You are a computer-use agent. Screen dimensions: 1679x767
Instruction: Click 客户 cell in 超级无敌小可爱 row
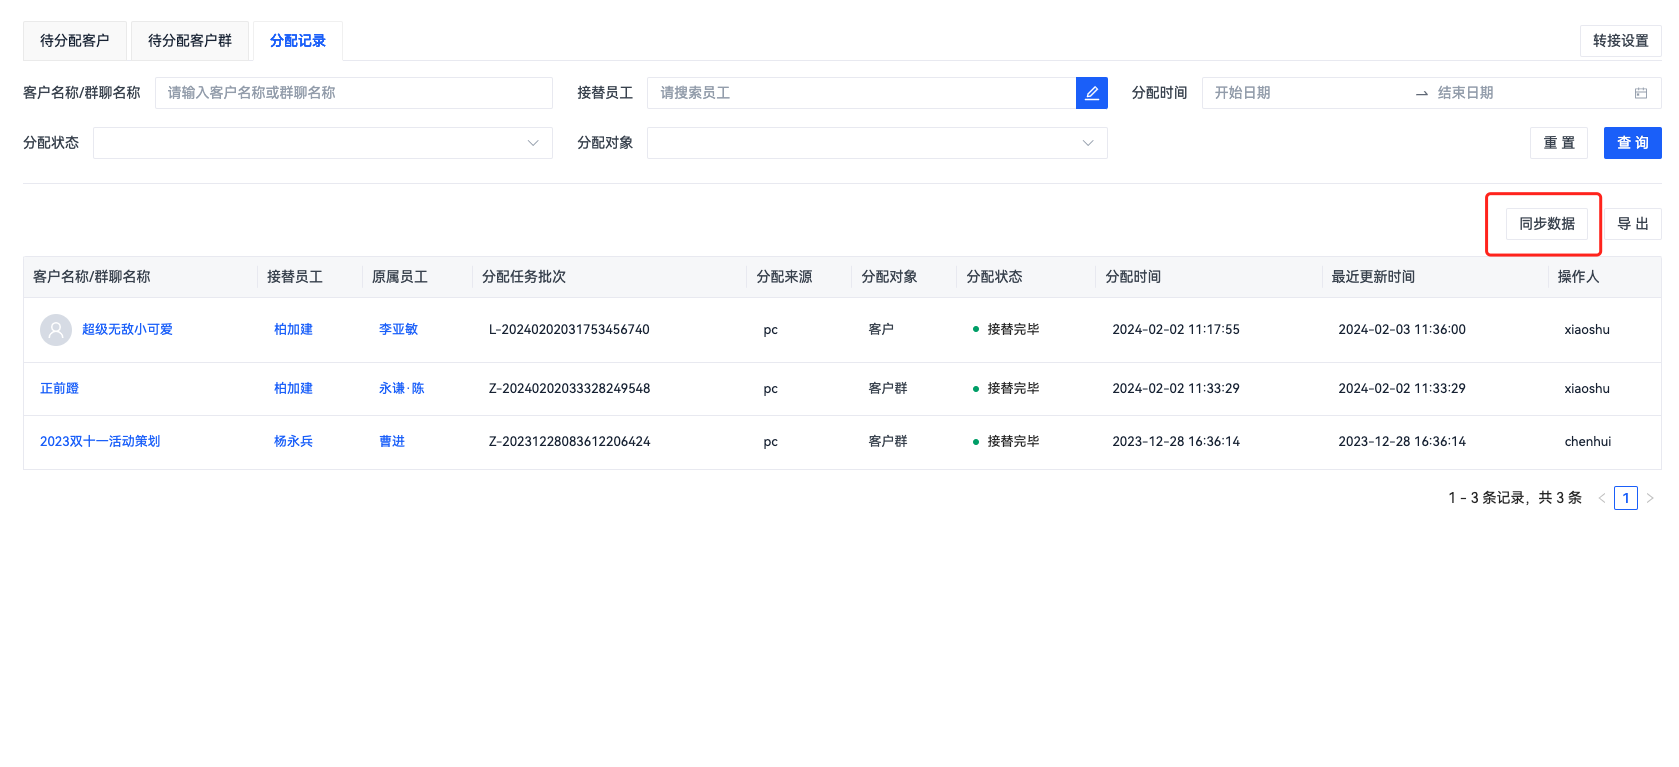881,330
